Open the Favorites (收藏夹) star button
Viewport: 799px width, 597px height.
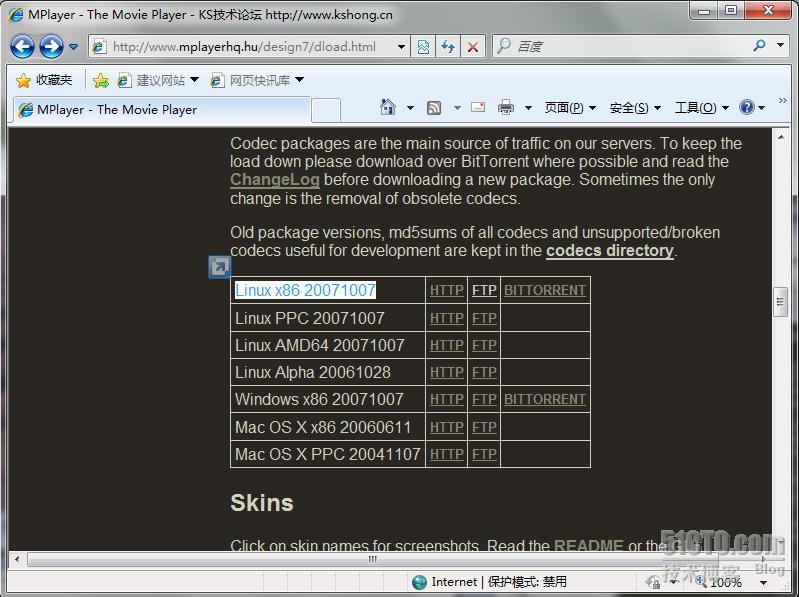pos(45,80)
